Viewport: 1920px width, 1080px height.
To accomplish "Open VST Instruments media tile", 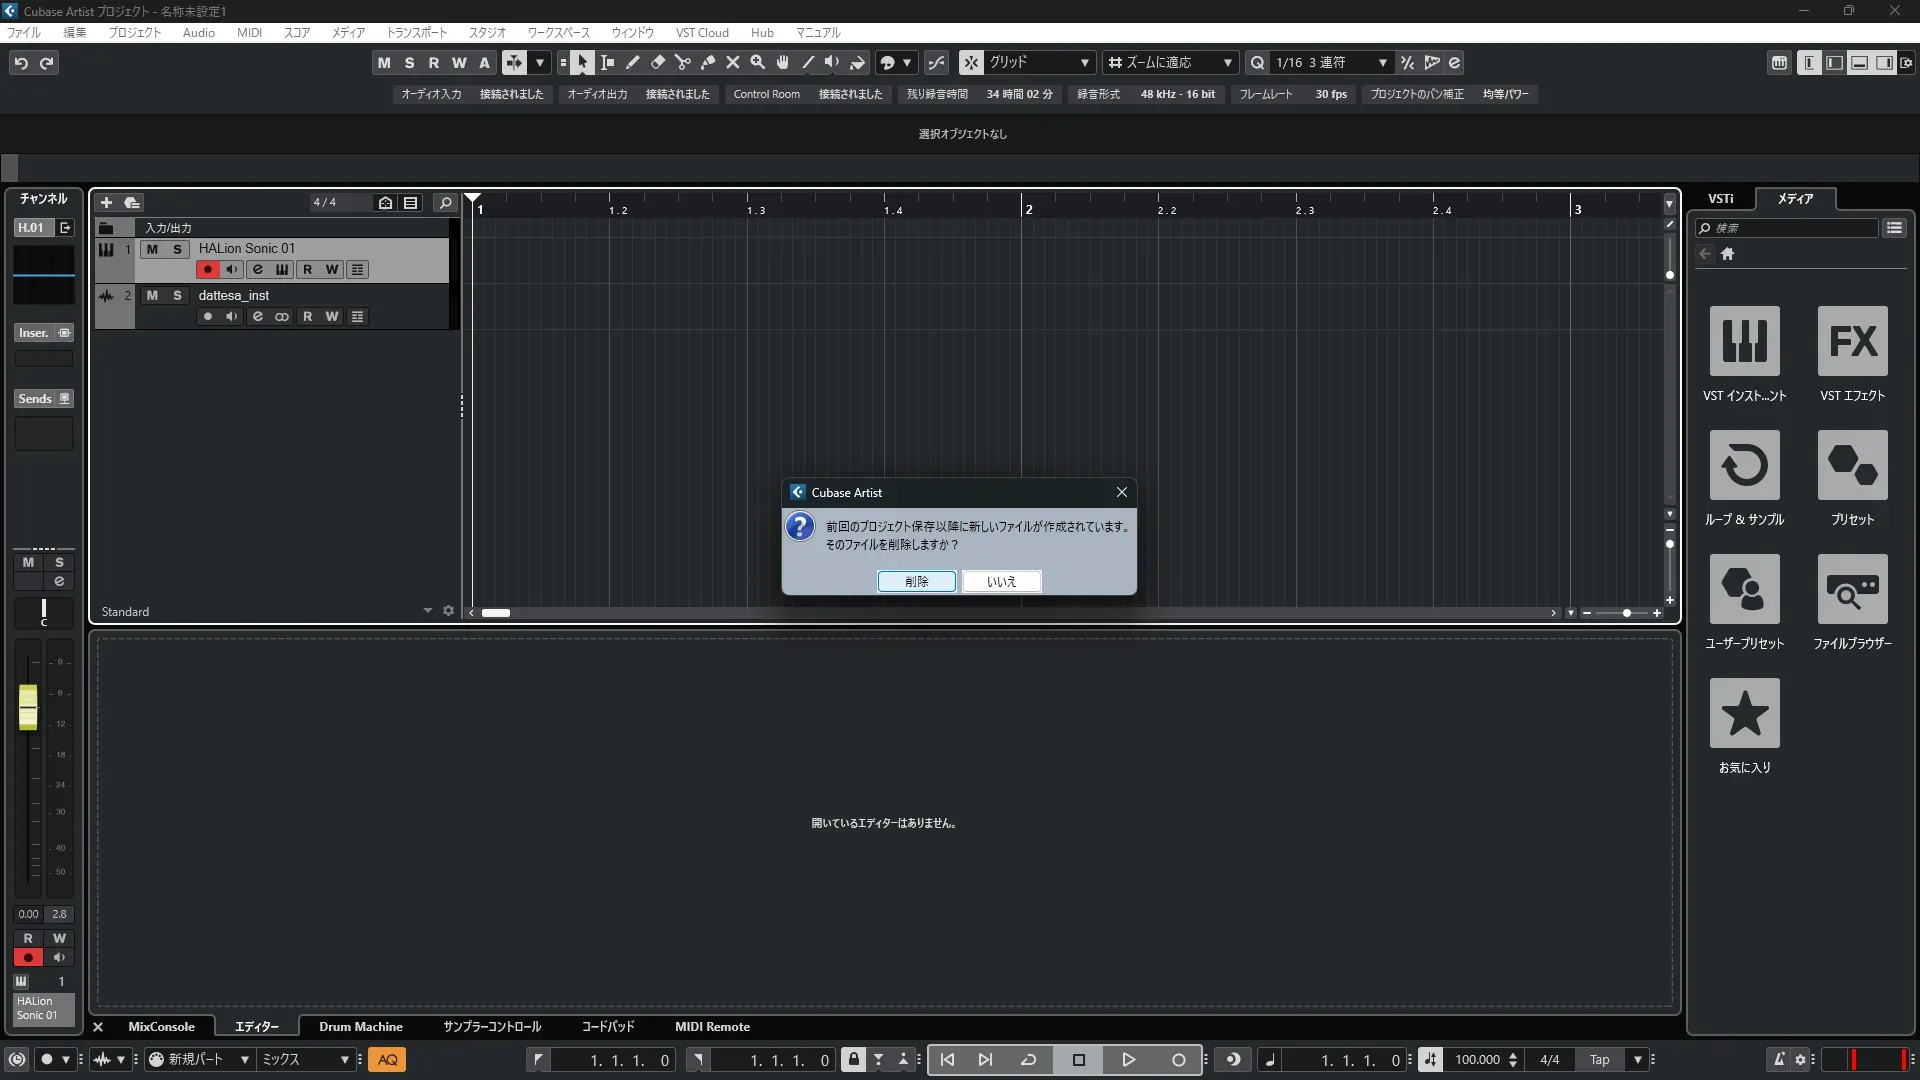I will coord(1744,341).
